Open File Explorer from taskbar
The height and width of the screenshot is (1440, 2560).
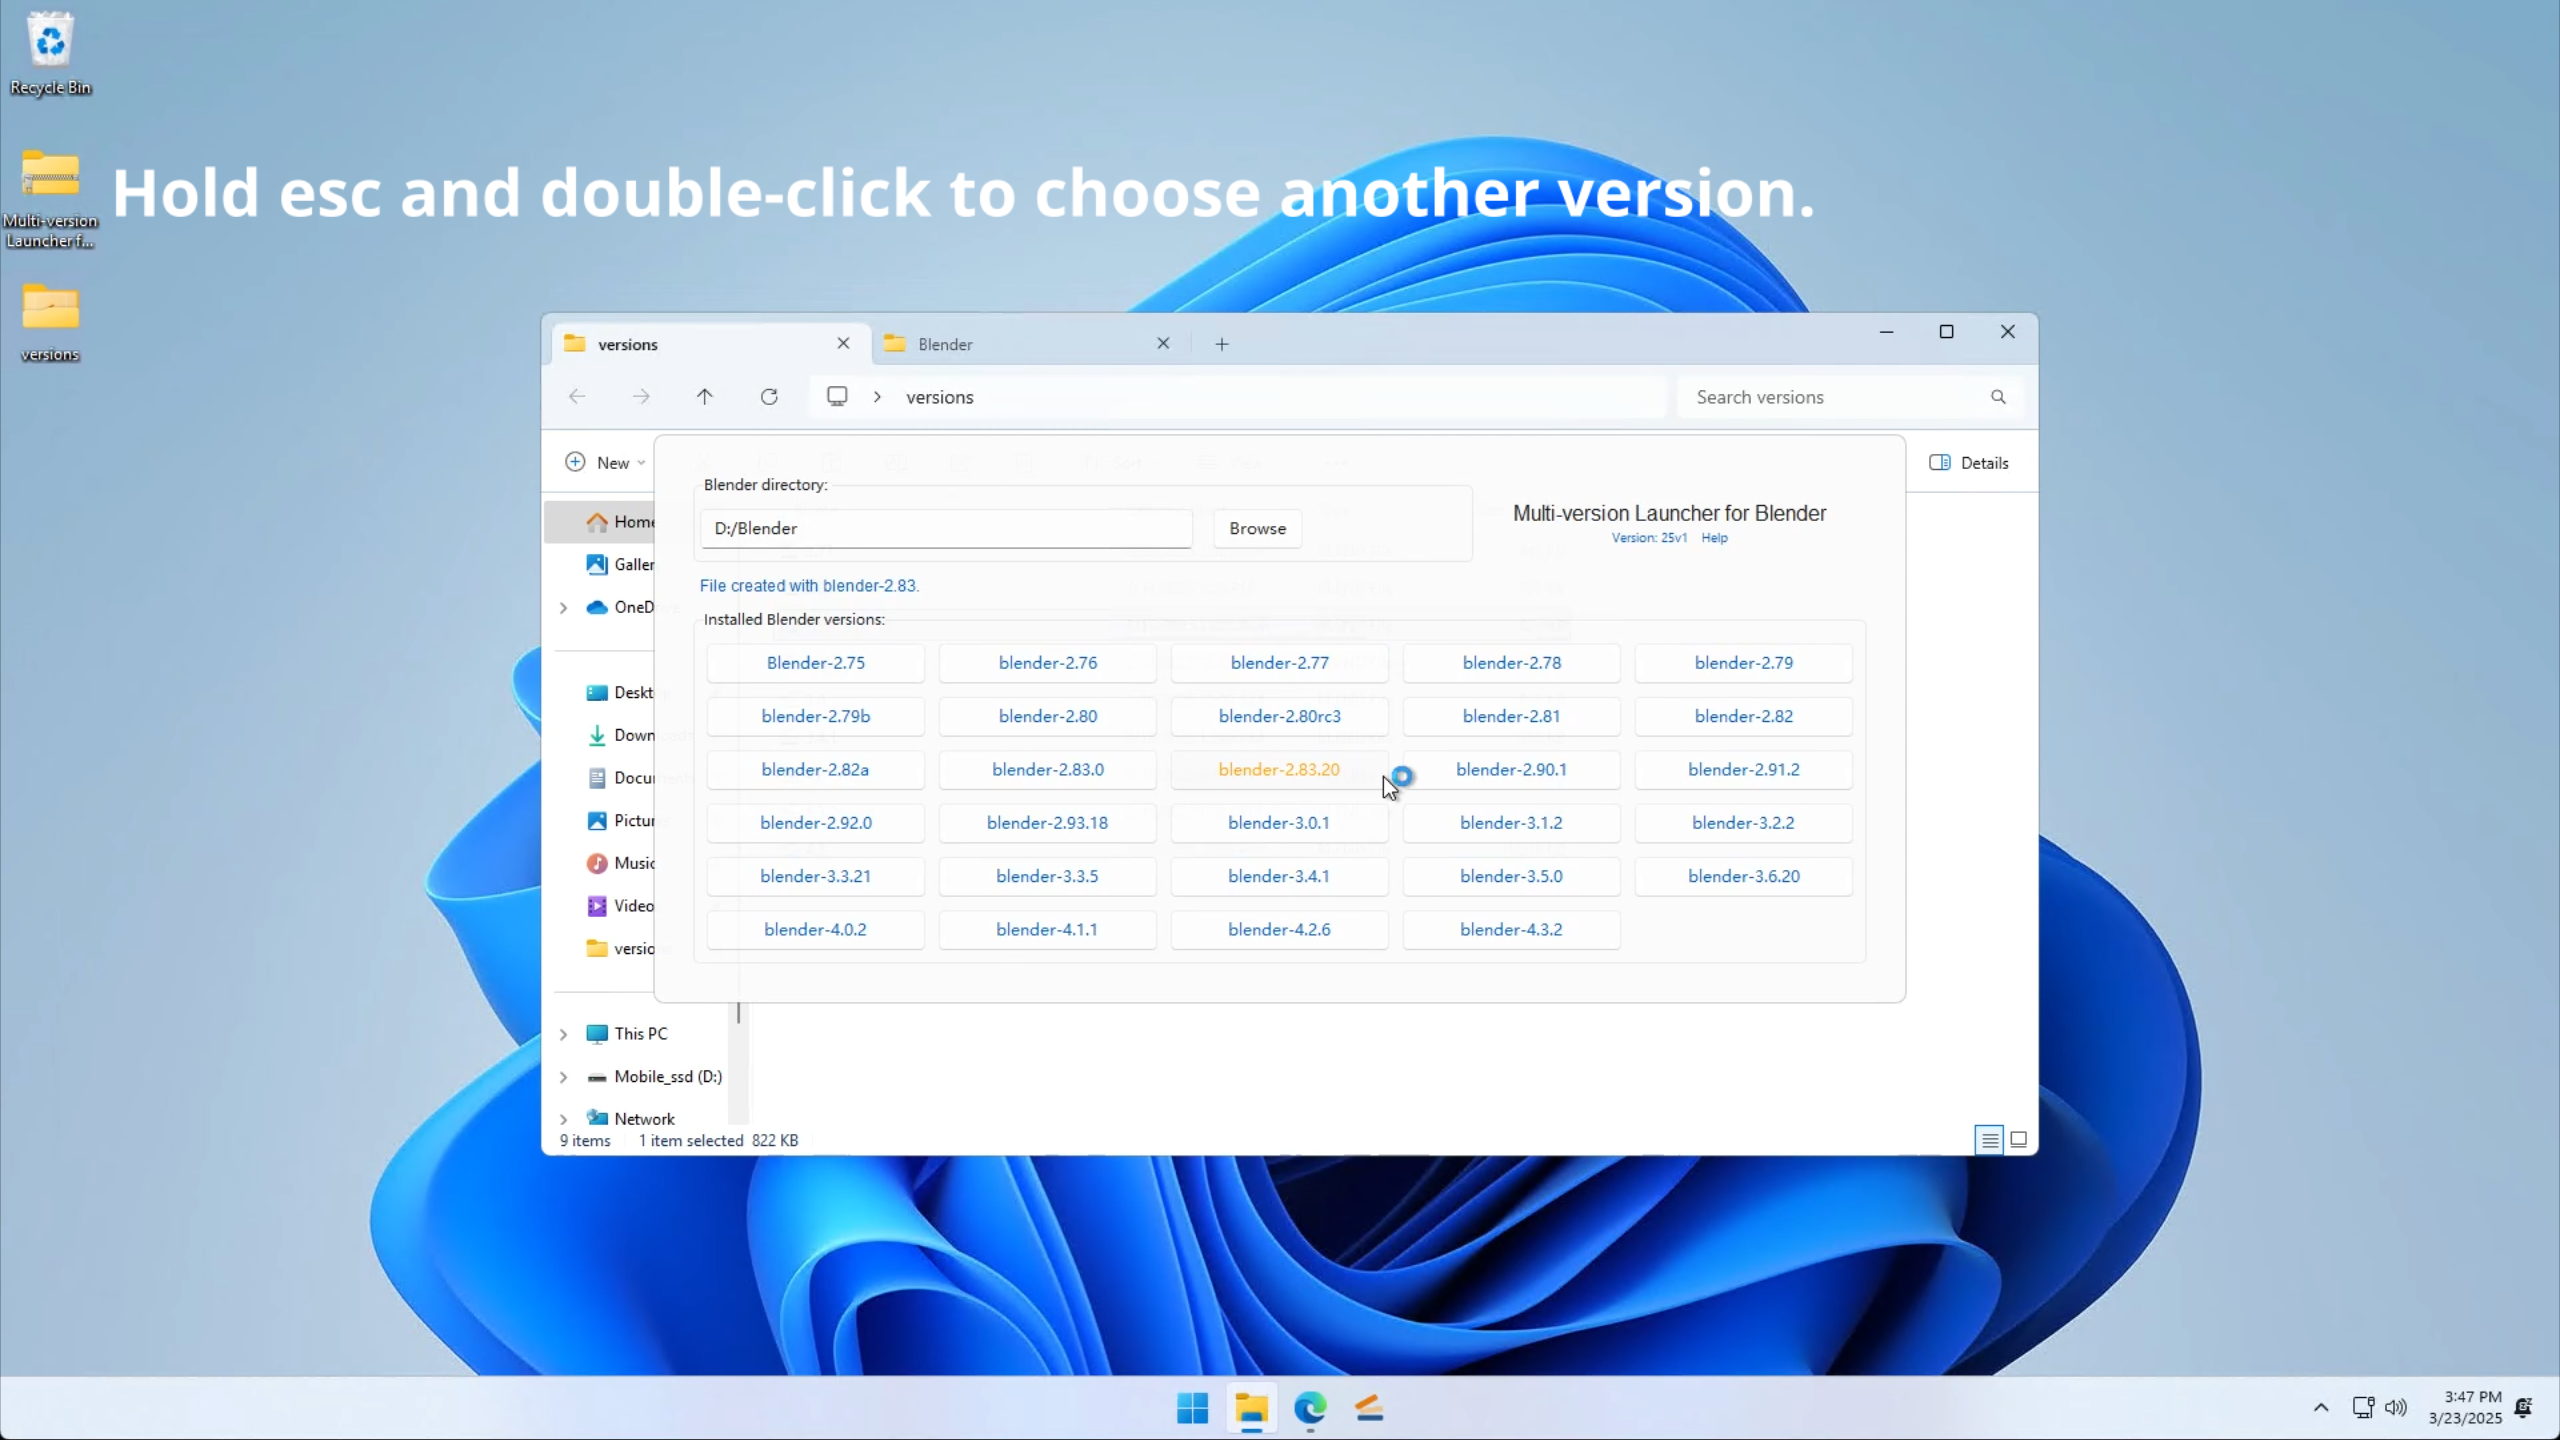(x=1251, y=1408)
